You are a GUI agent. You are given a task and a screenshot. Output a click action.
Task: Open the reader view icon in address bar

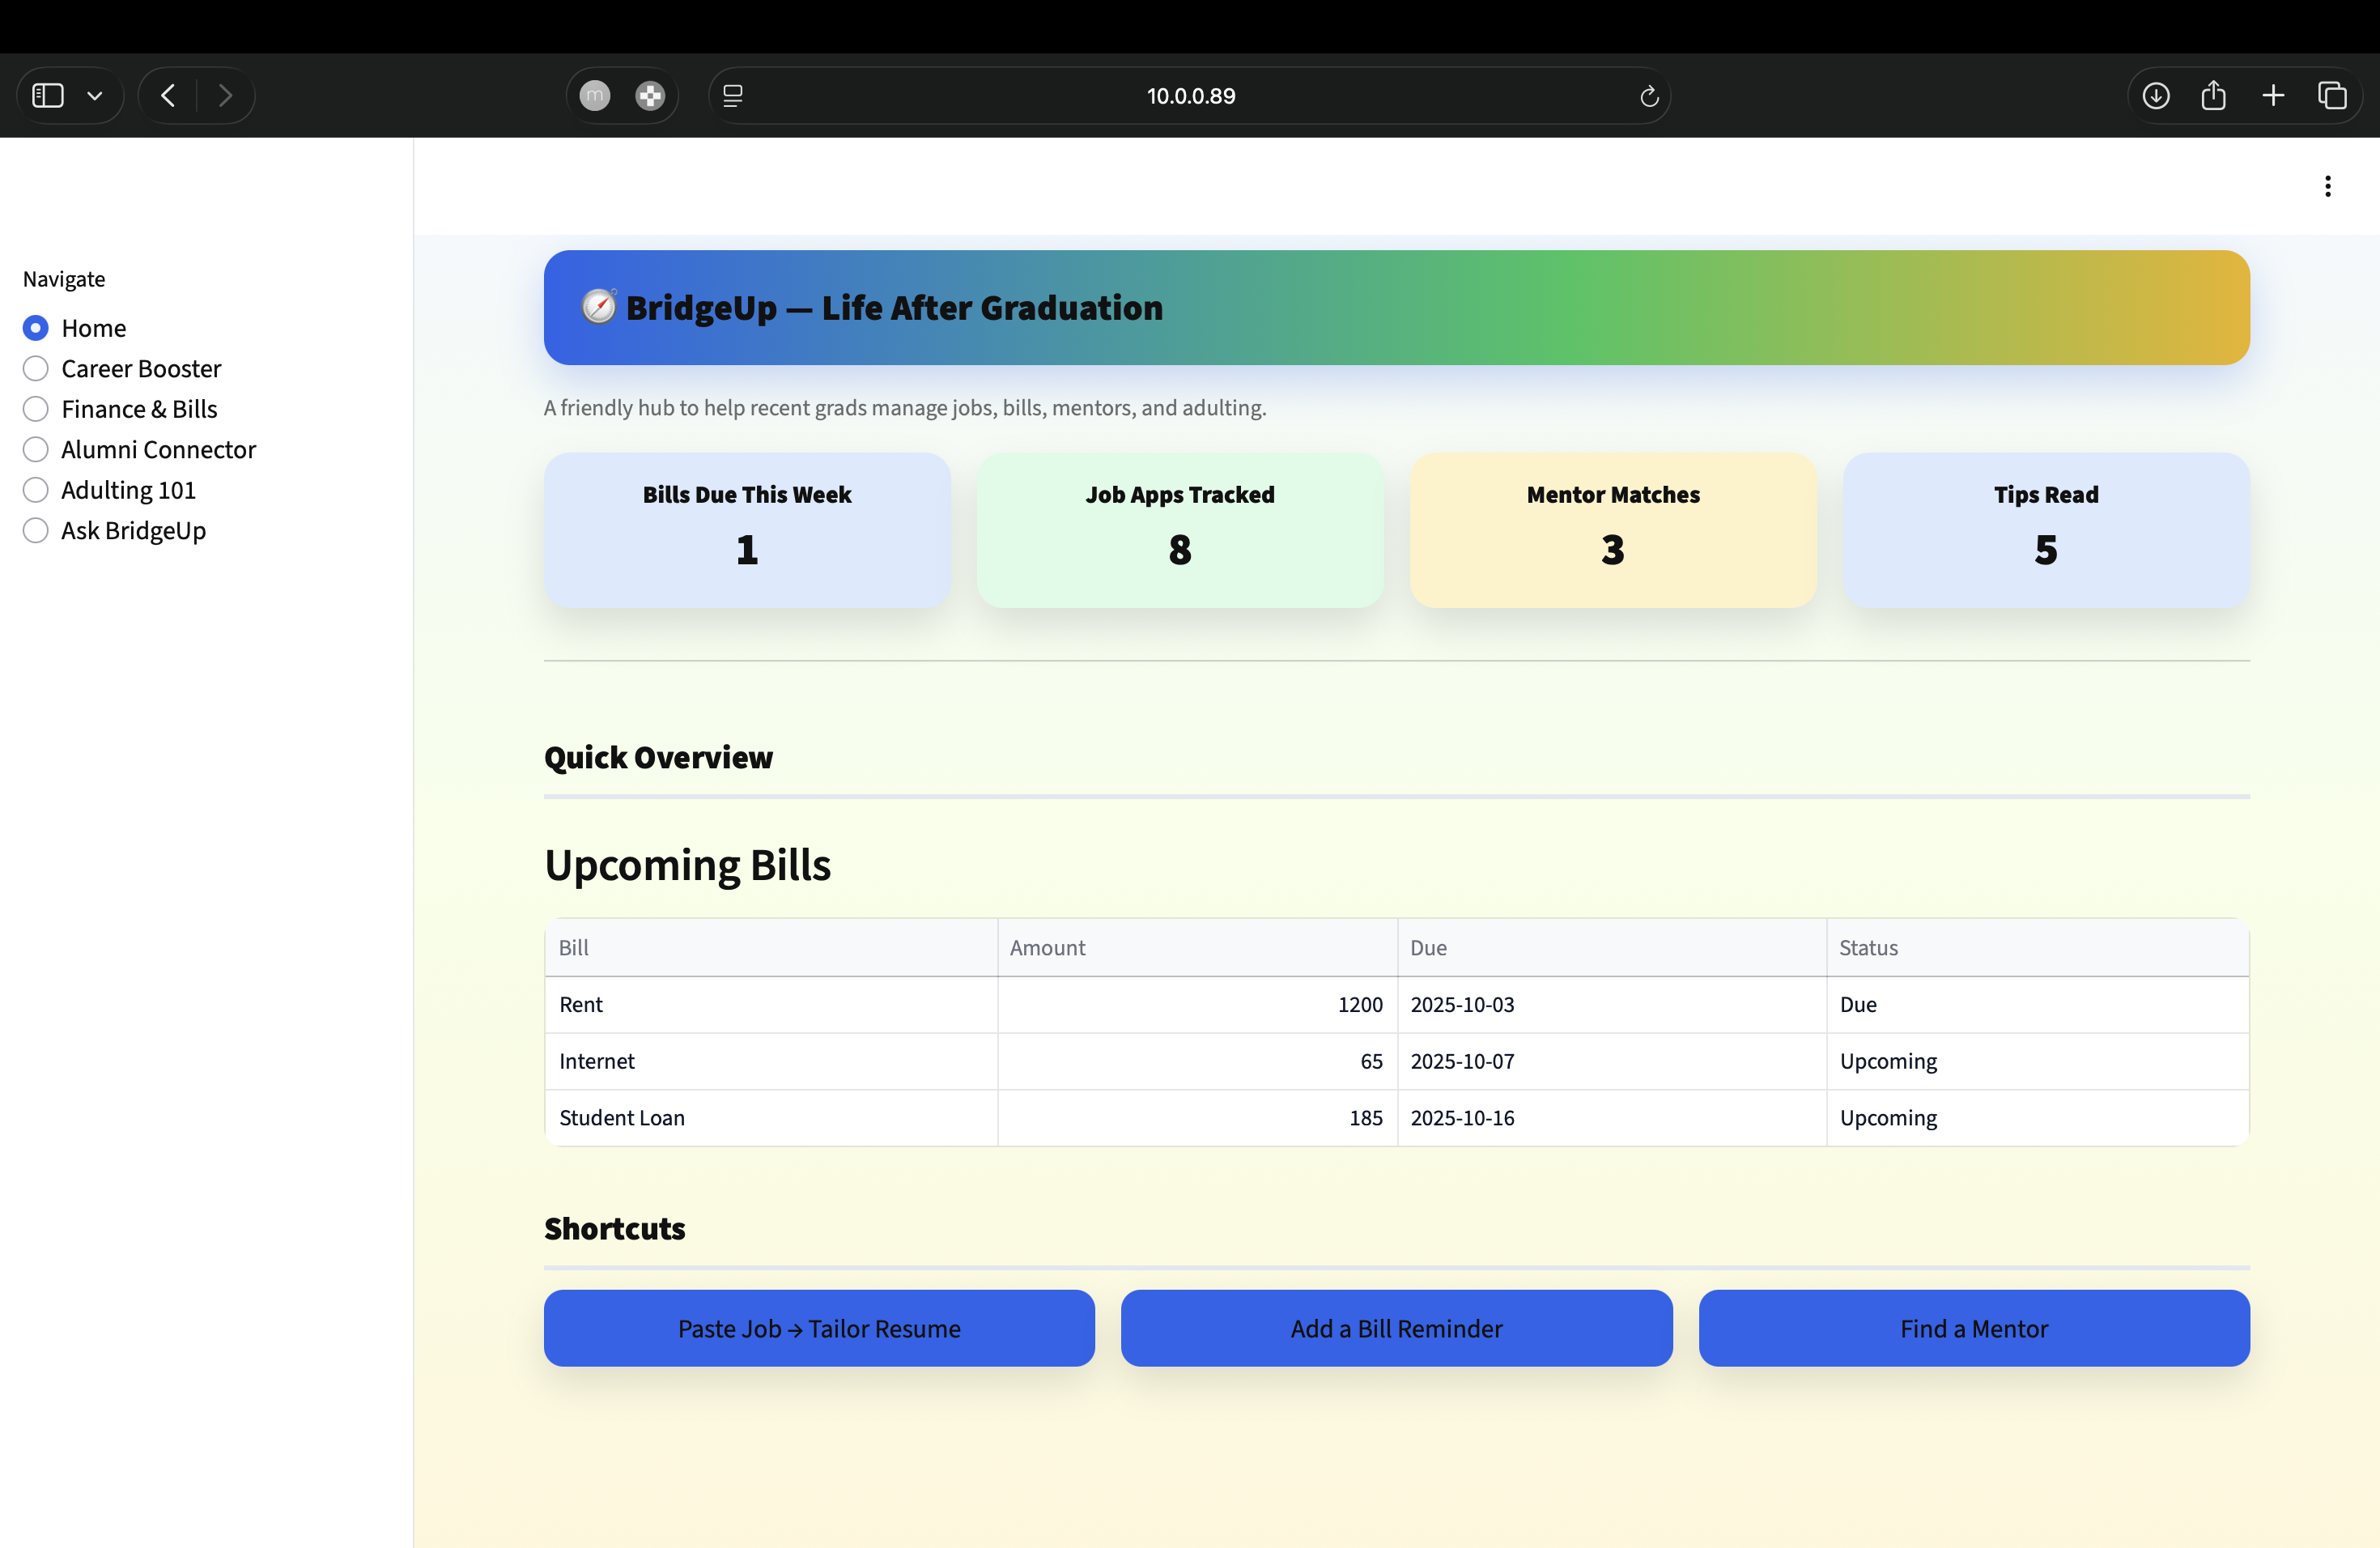point(733,96)
